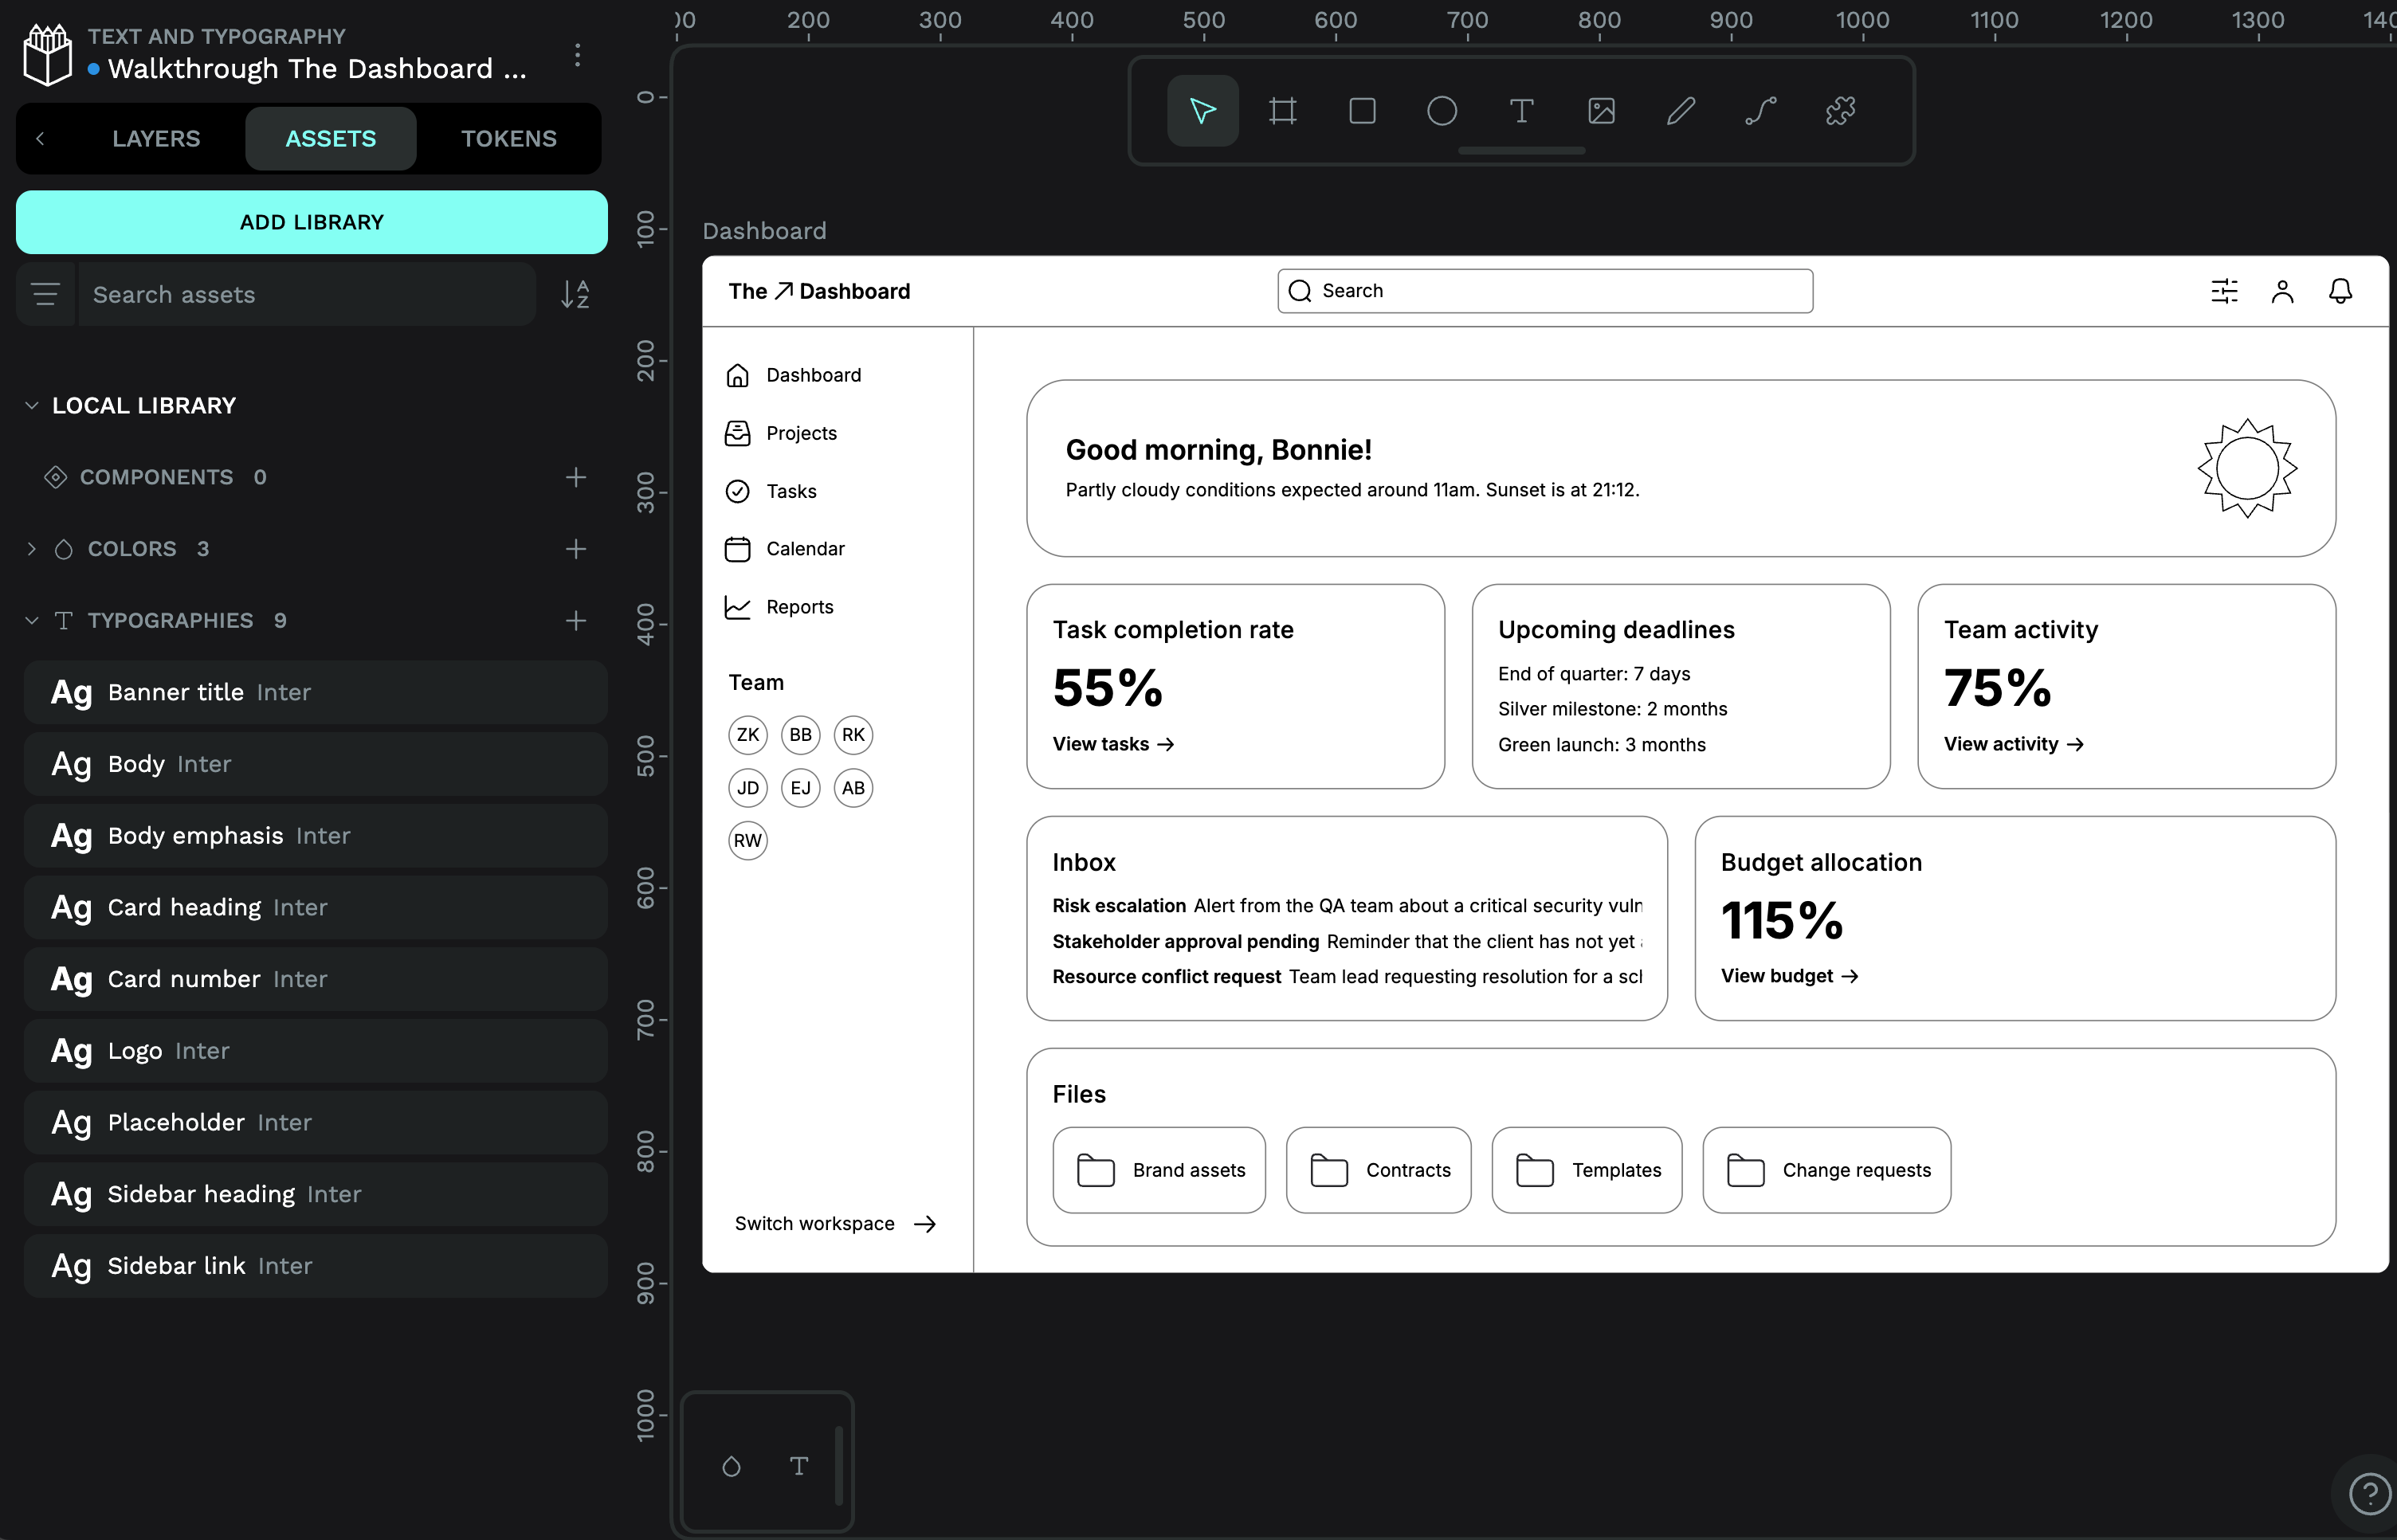Select the Move tool in toolbar
This screenshot has width=2397, height=1540.
(x=1202, y=111)
